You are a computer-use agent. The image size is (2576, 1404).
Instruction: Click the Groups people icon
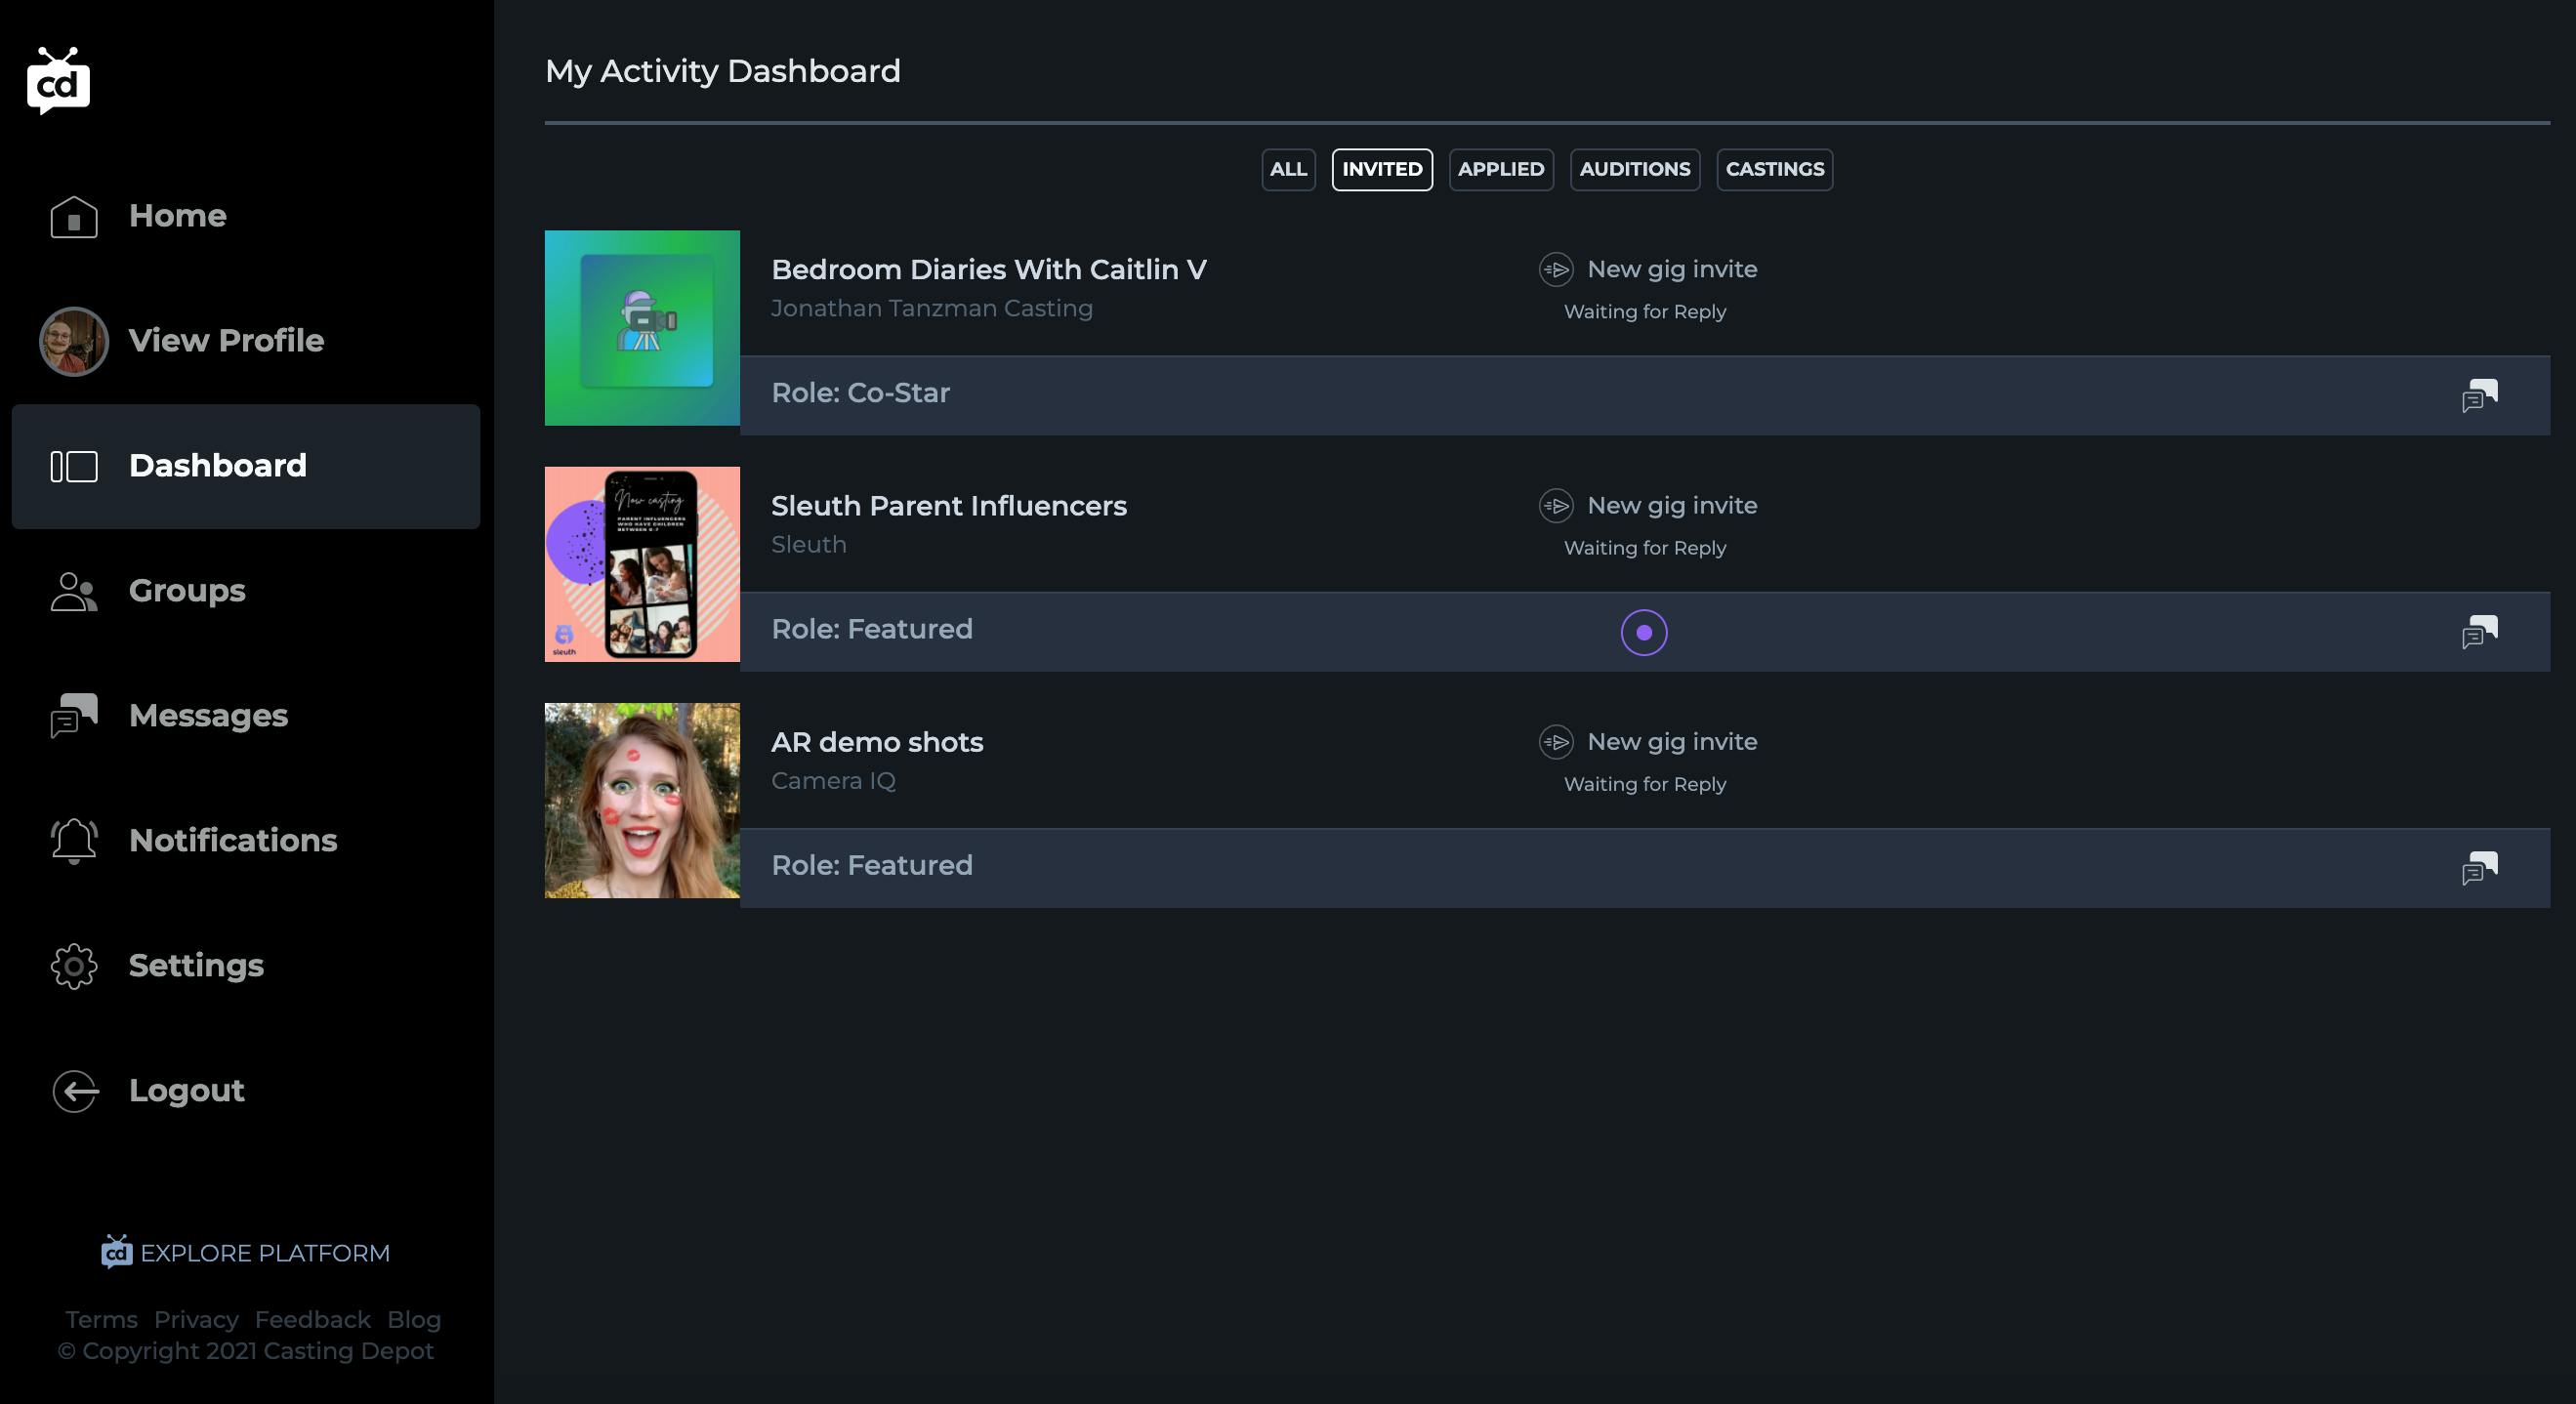point(74,591)
